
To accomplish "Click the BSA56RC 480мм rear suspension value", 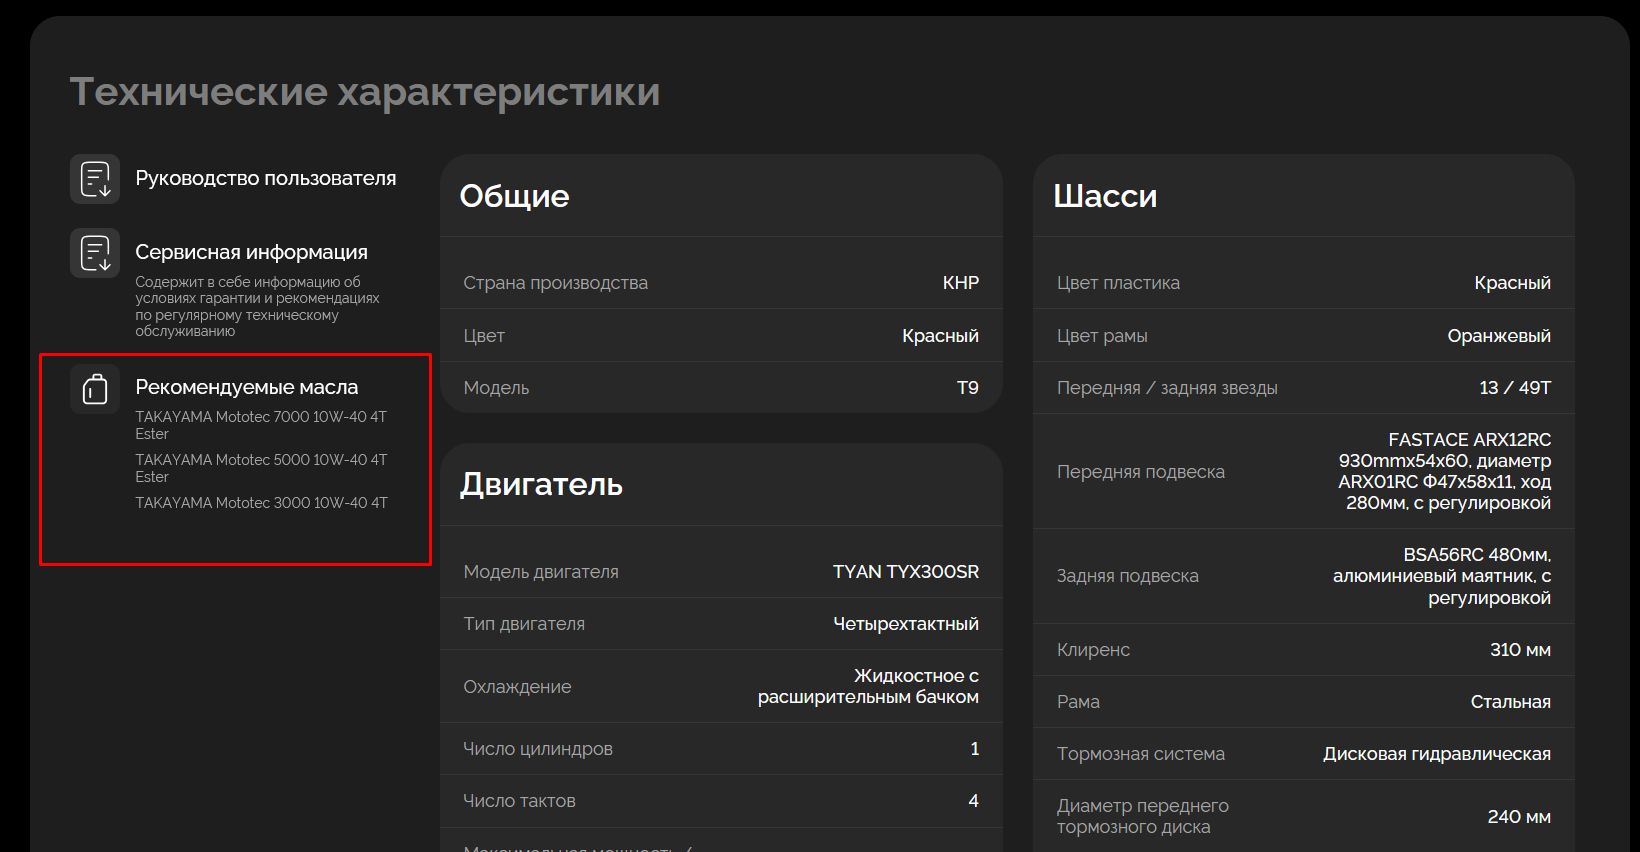I will click(1441, 576).
